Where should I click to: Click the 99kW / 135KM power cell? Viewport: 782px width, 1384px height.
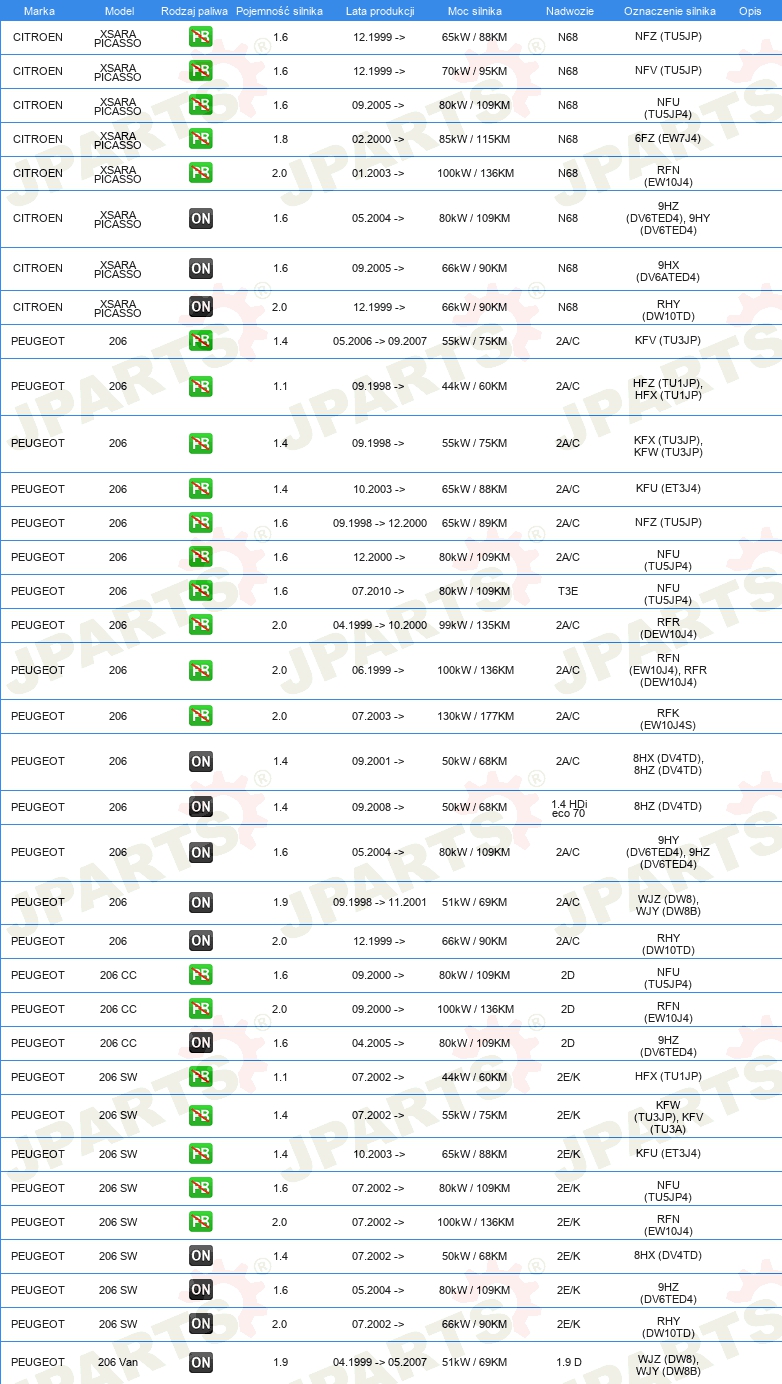coord(475,625)
